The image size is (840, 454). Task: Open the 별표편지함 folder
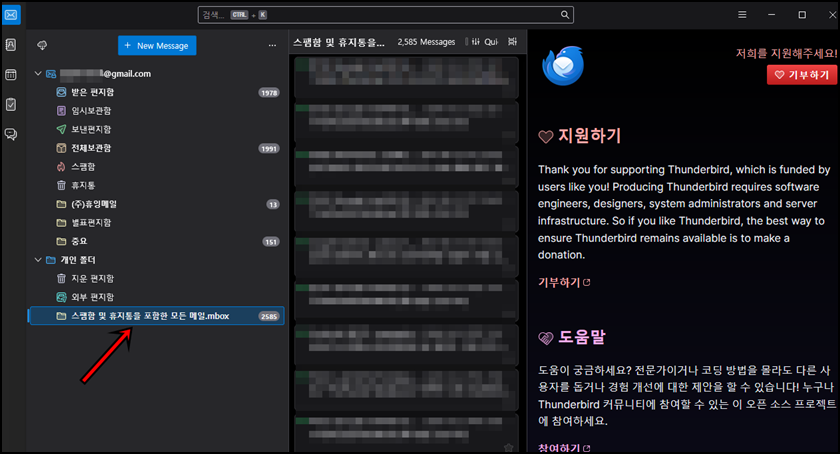tap(156, 222)
